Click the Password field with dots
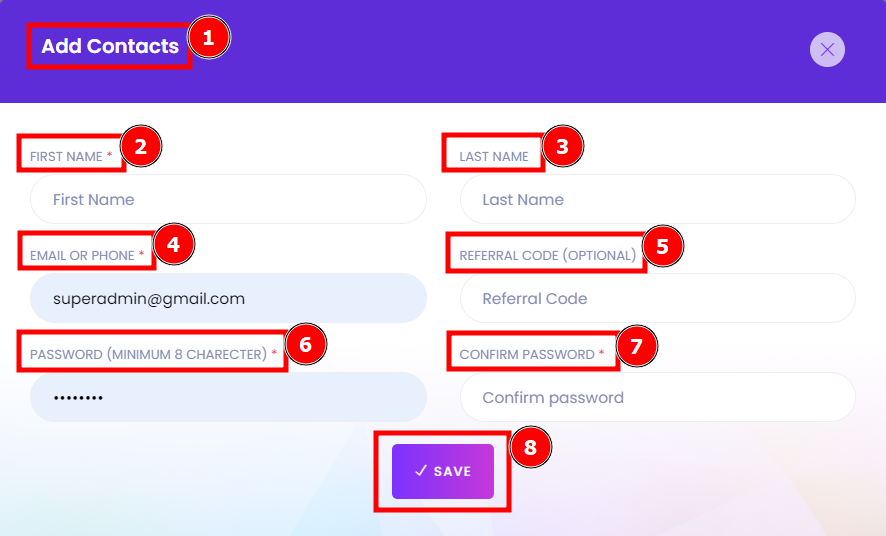 [x=228, y=397]
